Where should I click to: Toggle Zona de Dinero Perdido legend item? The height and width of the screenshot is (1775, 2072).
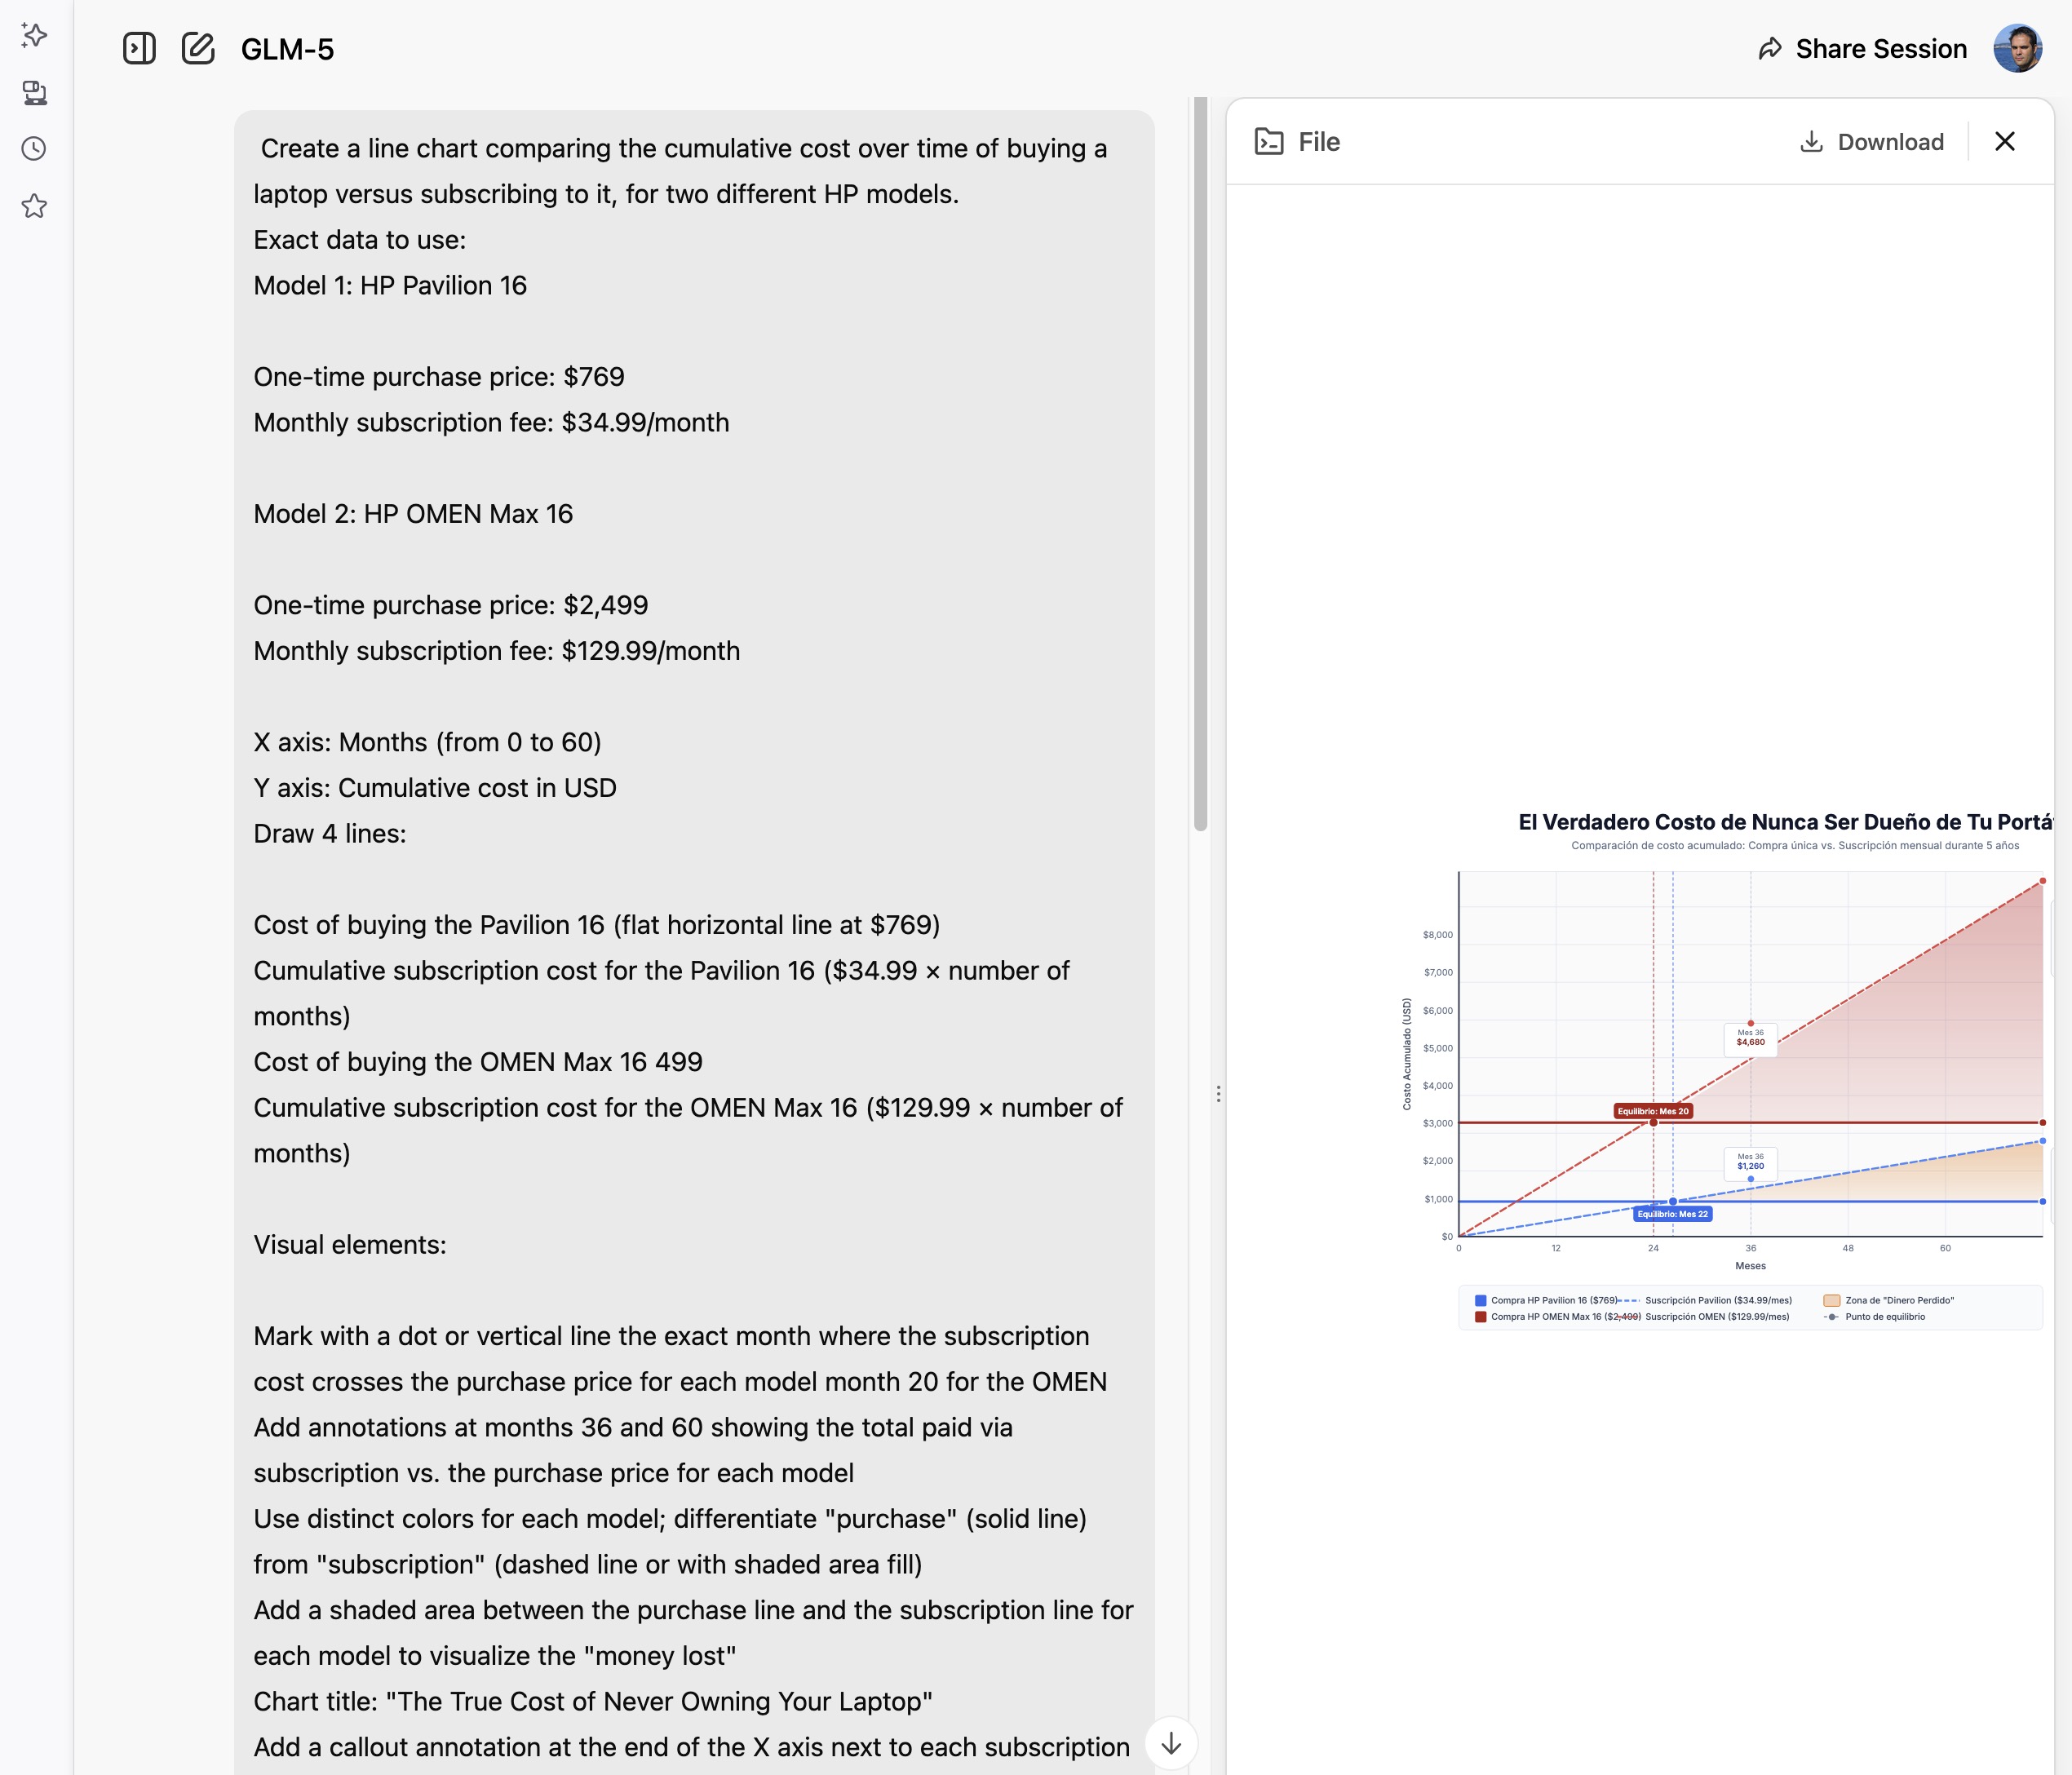tap(1898, 1301)
